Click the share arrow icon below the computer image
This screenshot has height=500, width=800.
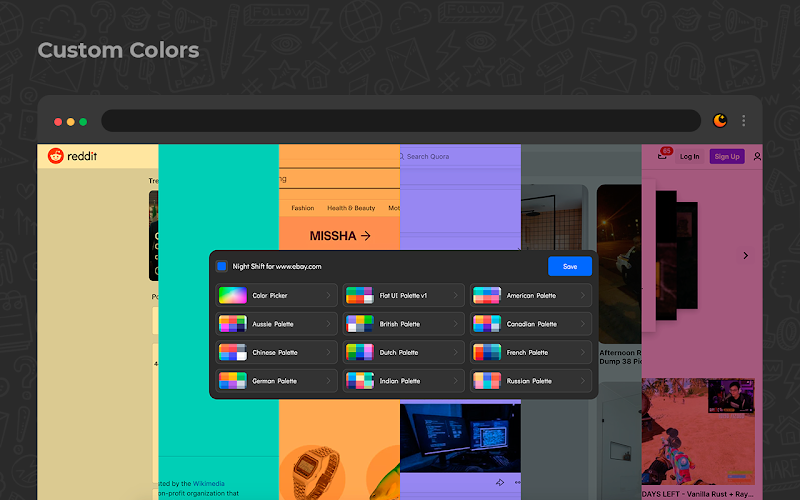(x=500, y=482)
